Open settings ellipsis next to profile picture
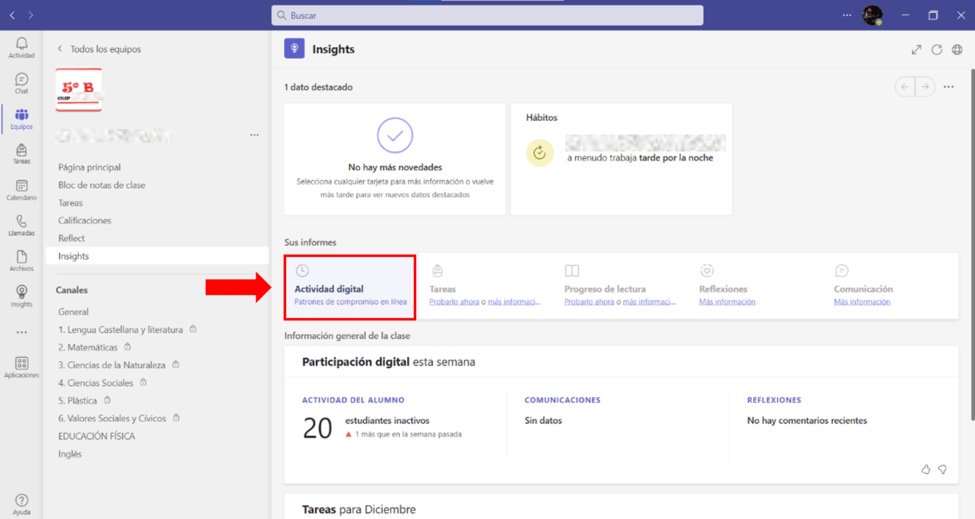Screen dimensions: 975x519 (x=847, y=15)
